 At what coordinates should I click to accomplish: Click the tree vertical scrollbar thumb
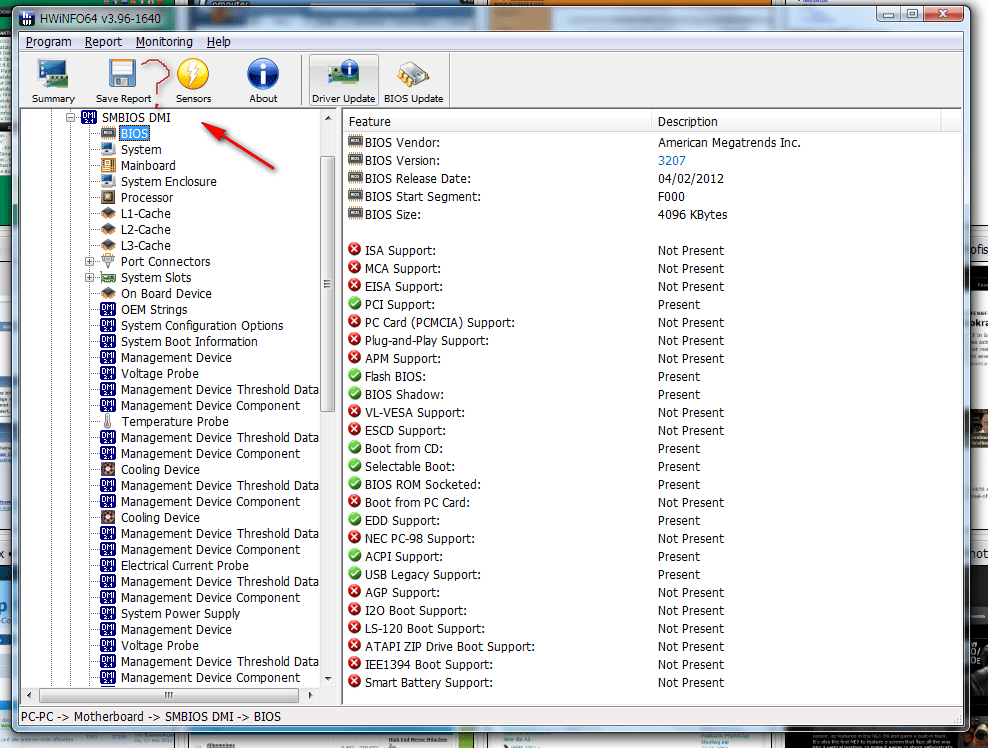328,284
